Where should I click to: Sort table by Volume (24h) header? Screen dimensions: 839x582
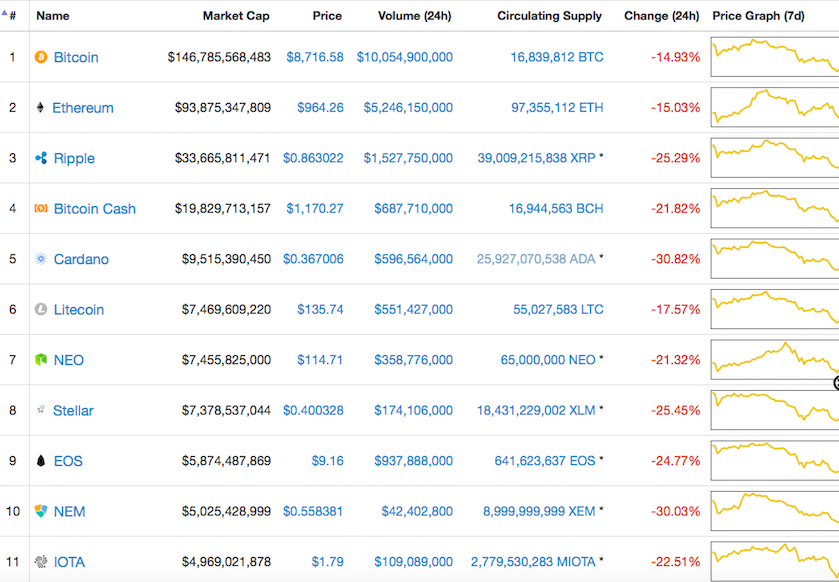[415, 16]
